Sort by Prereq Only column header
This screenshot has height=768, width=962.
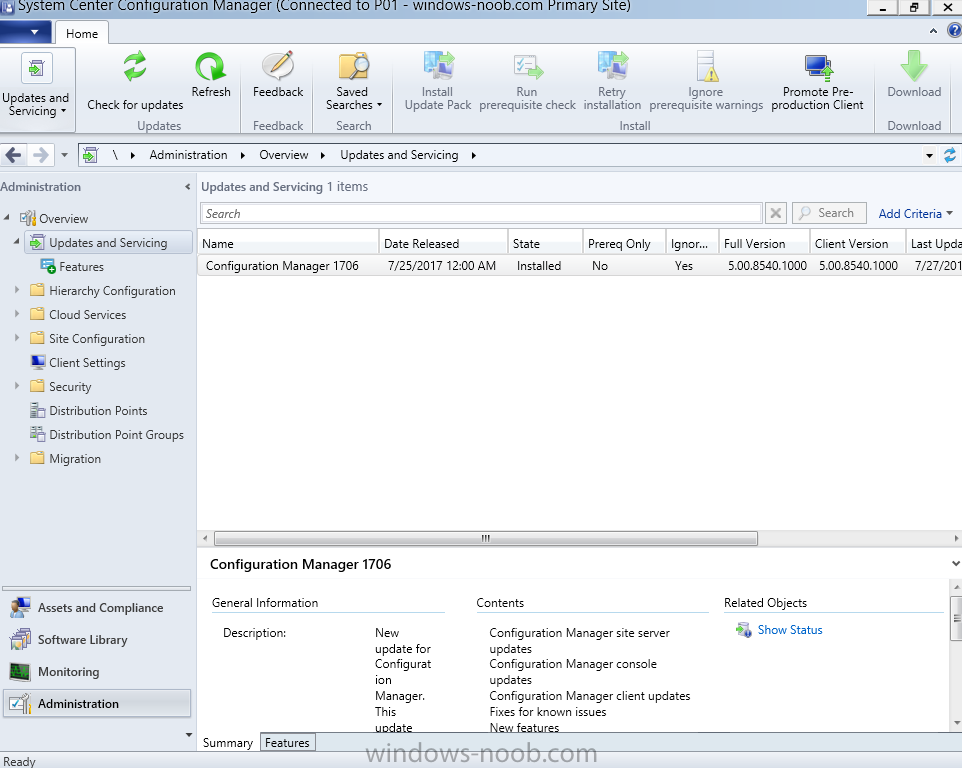pos(625,244)
